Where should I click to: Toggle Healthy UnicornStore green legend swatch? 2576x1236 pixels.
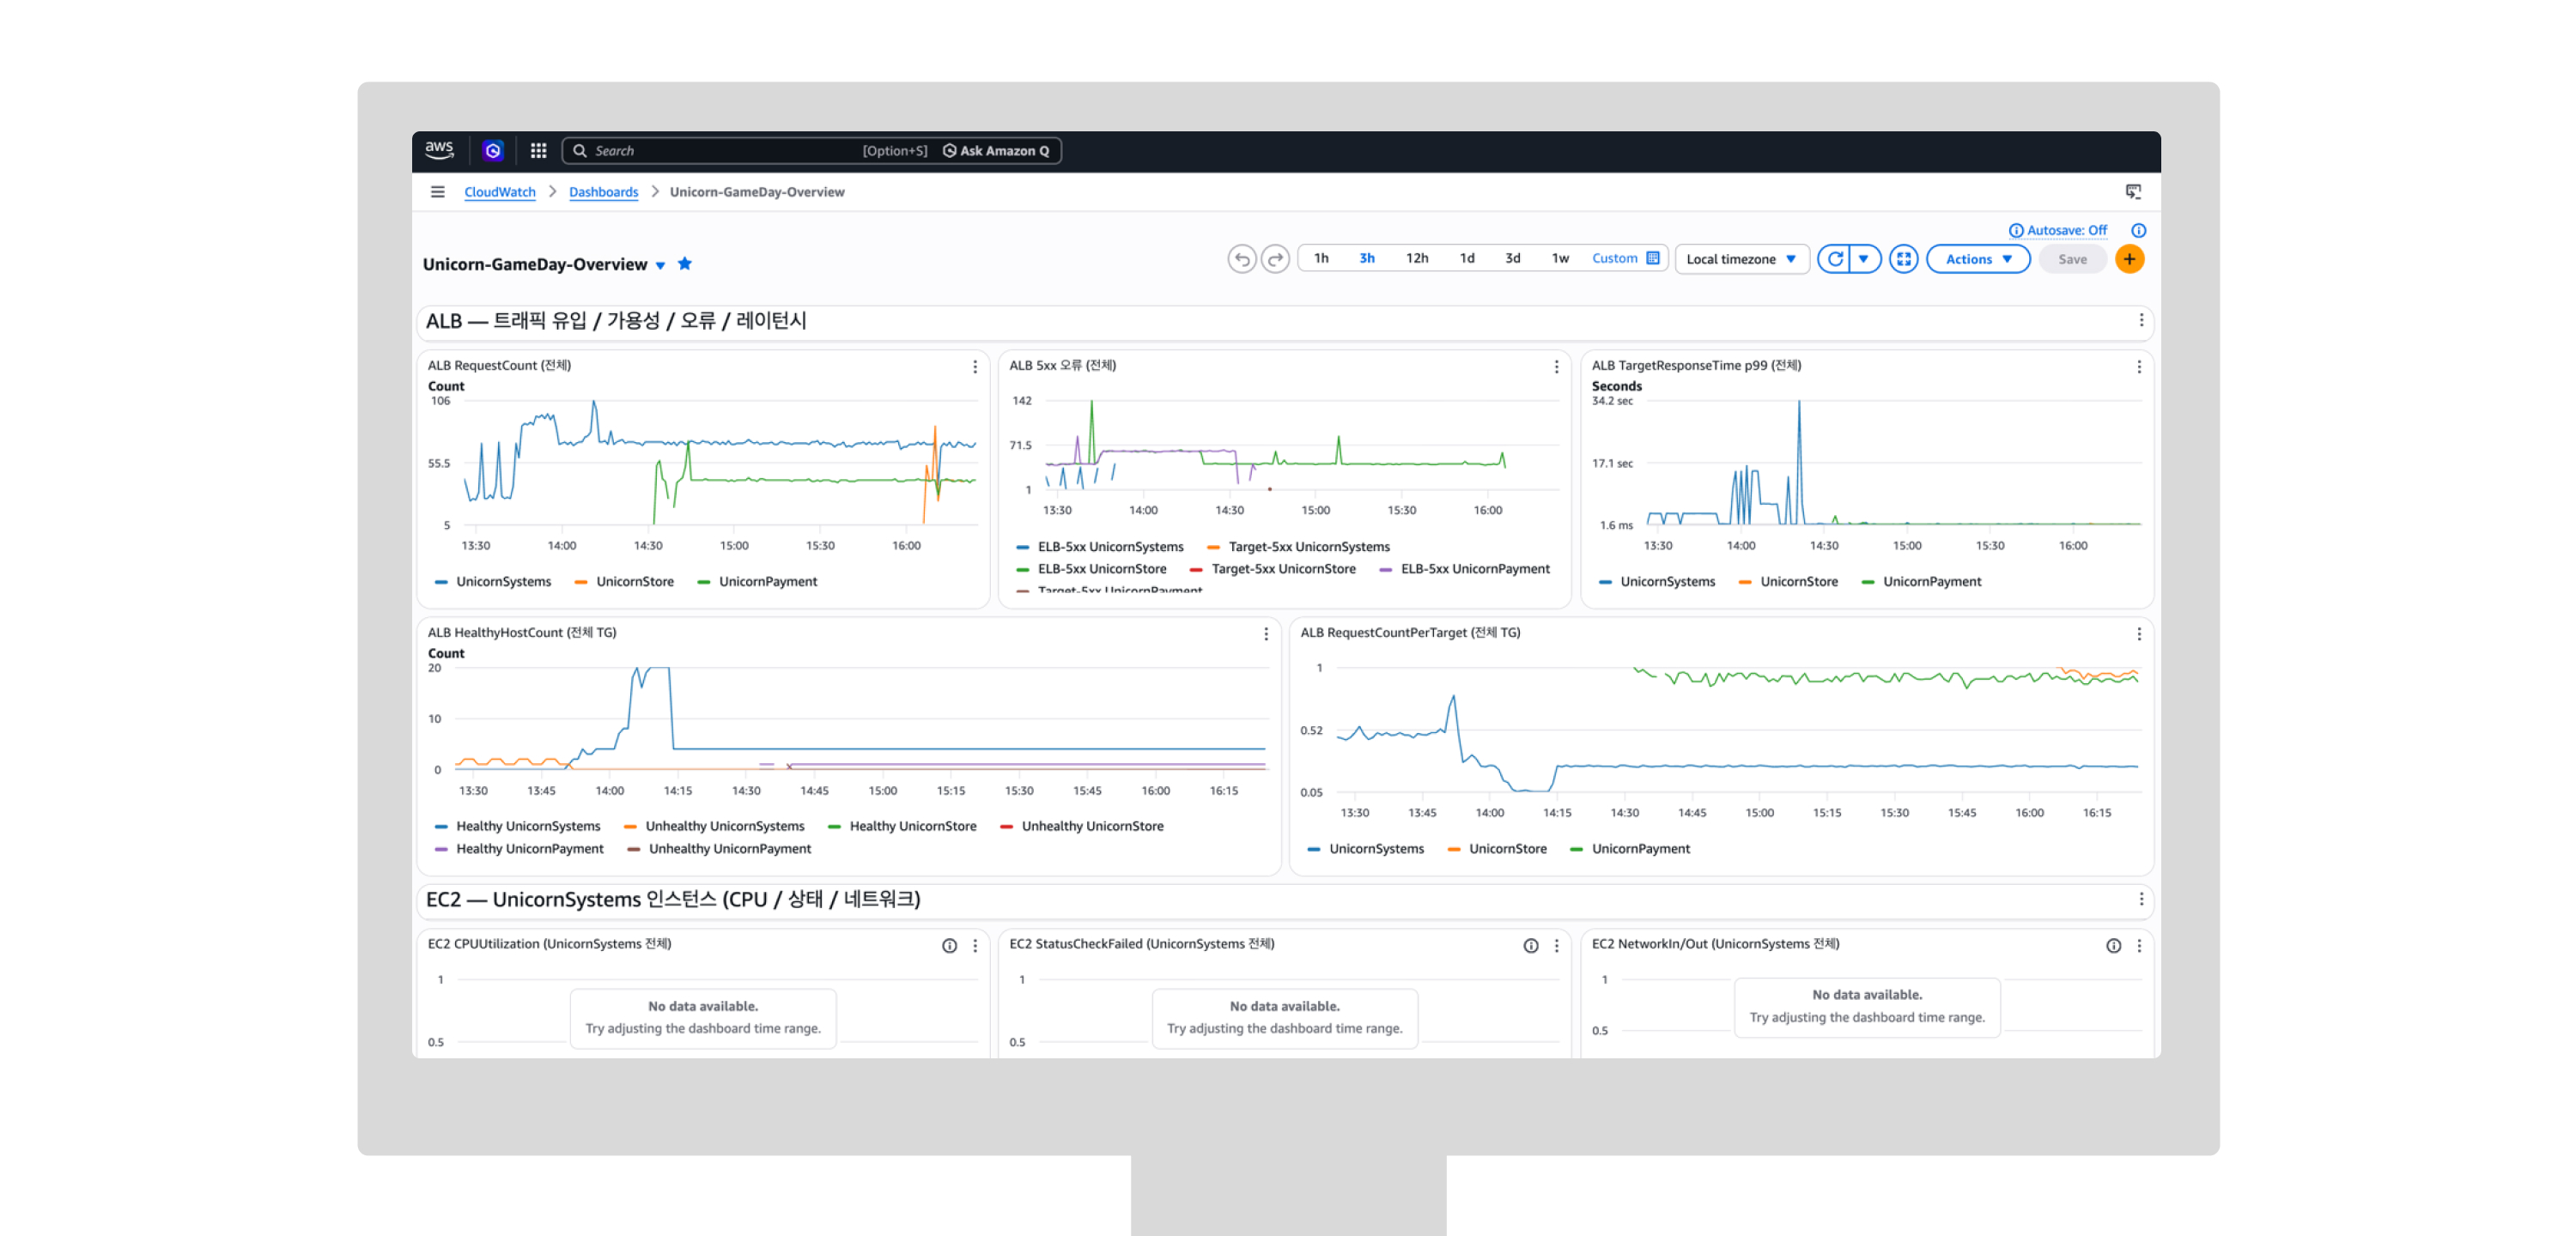(x=834, y=826)
